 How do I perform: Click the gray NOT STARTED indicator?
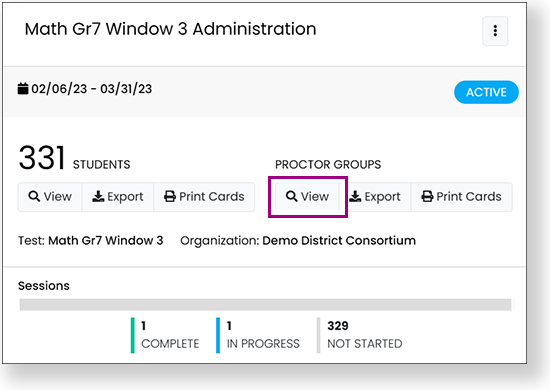click(318, 335)
